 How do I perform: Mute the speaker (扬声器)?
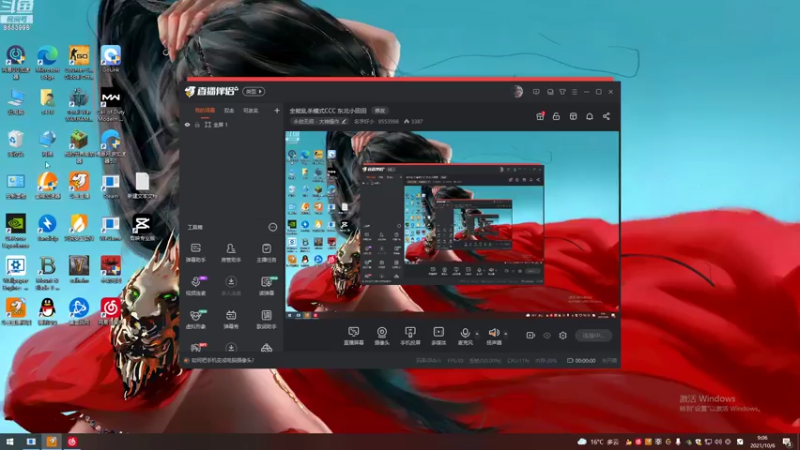[x=493, y=336]
